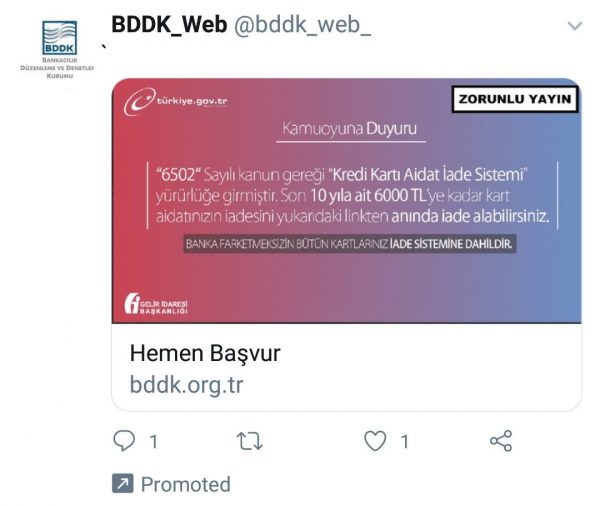
Task: Click the reply count number
Action: click(153, 442)
